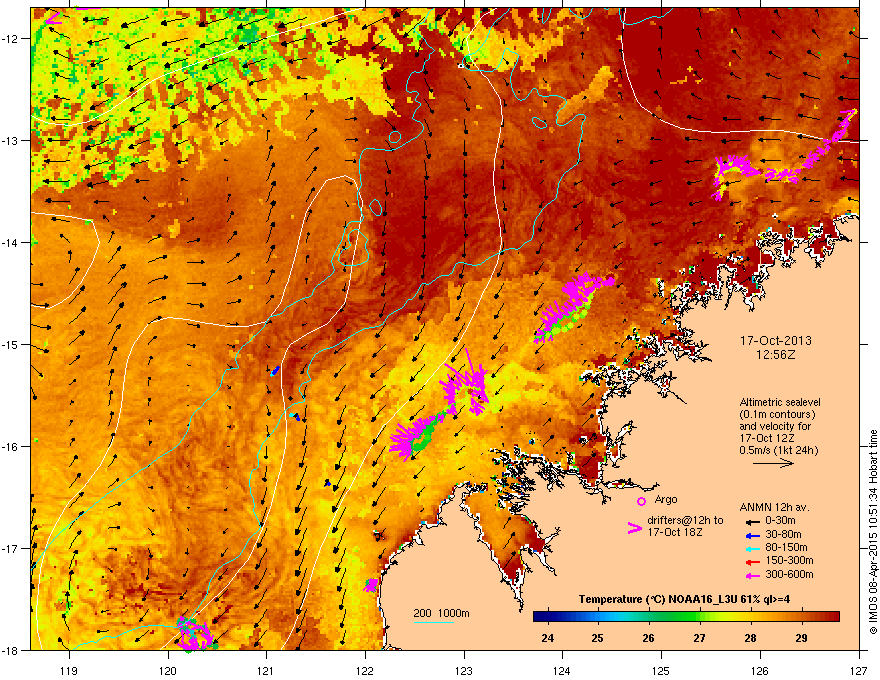Screen dimensions: 880x680
Task: Click the longitude axis label 119
Action: pyautogui.click(x=69, y=670)
